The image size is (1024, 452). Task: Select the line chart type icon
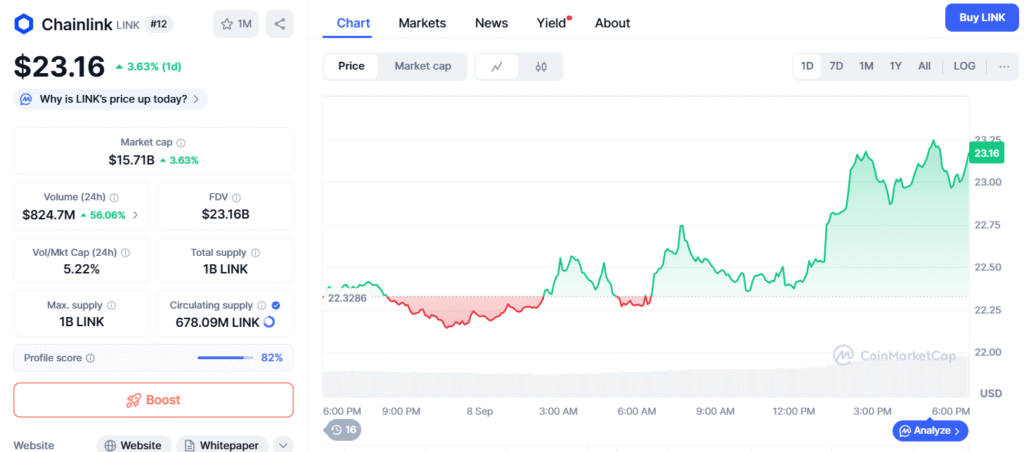click(497, 67)
